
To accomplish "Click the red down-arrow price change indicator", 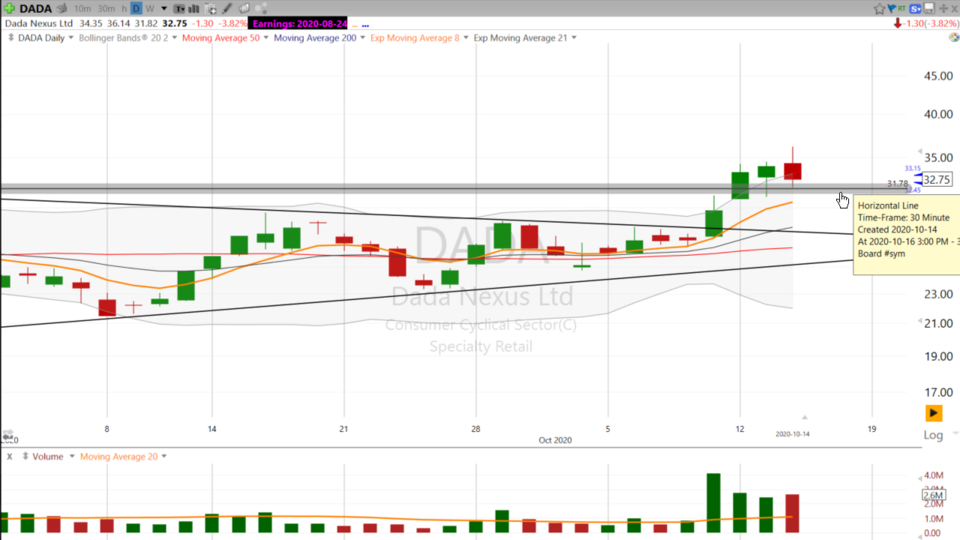I will 898,23.
